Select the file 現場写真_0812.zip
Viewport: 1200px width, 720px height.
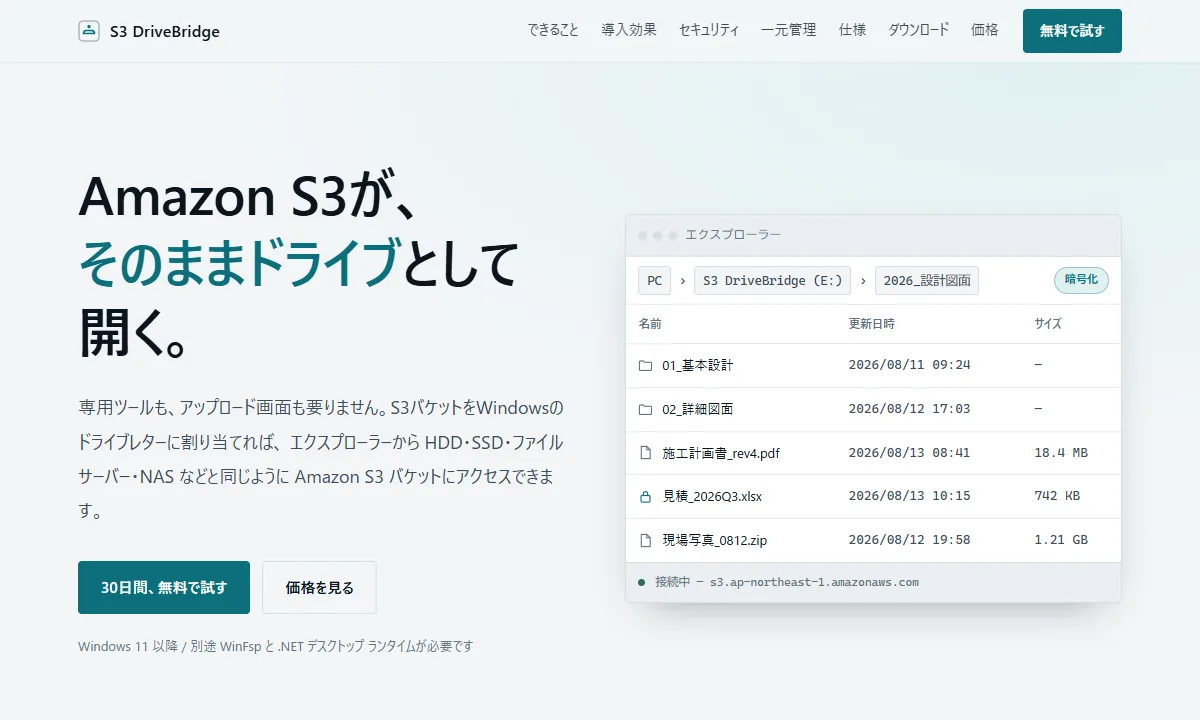point(715,540)
